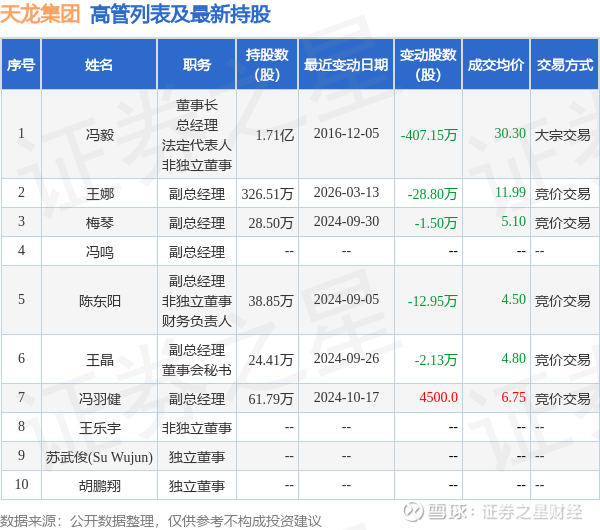Click the 326.51万 holdings cell

pyautogui.click(x=267, y=194)
